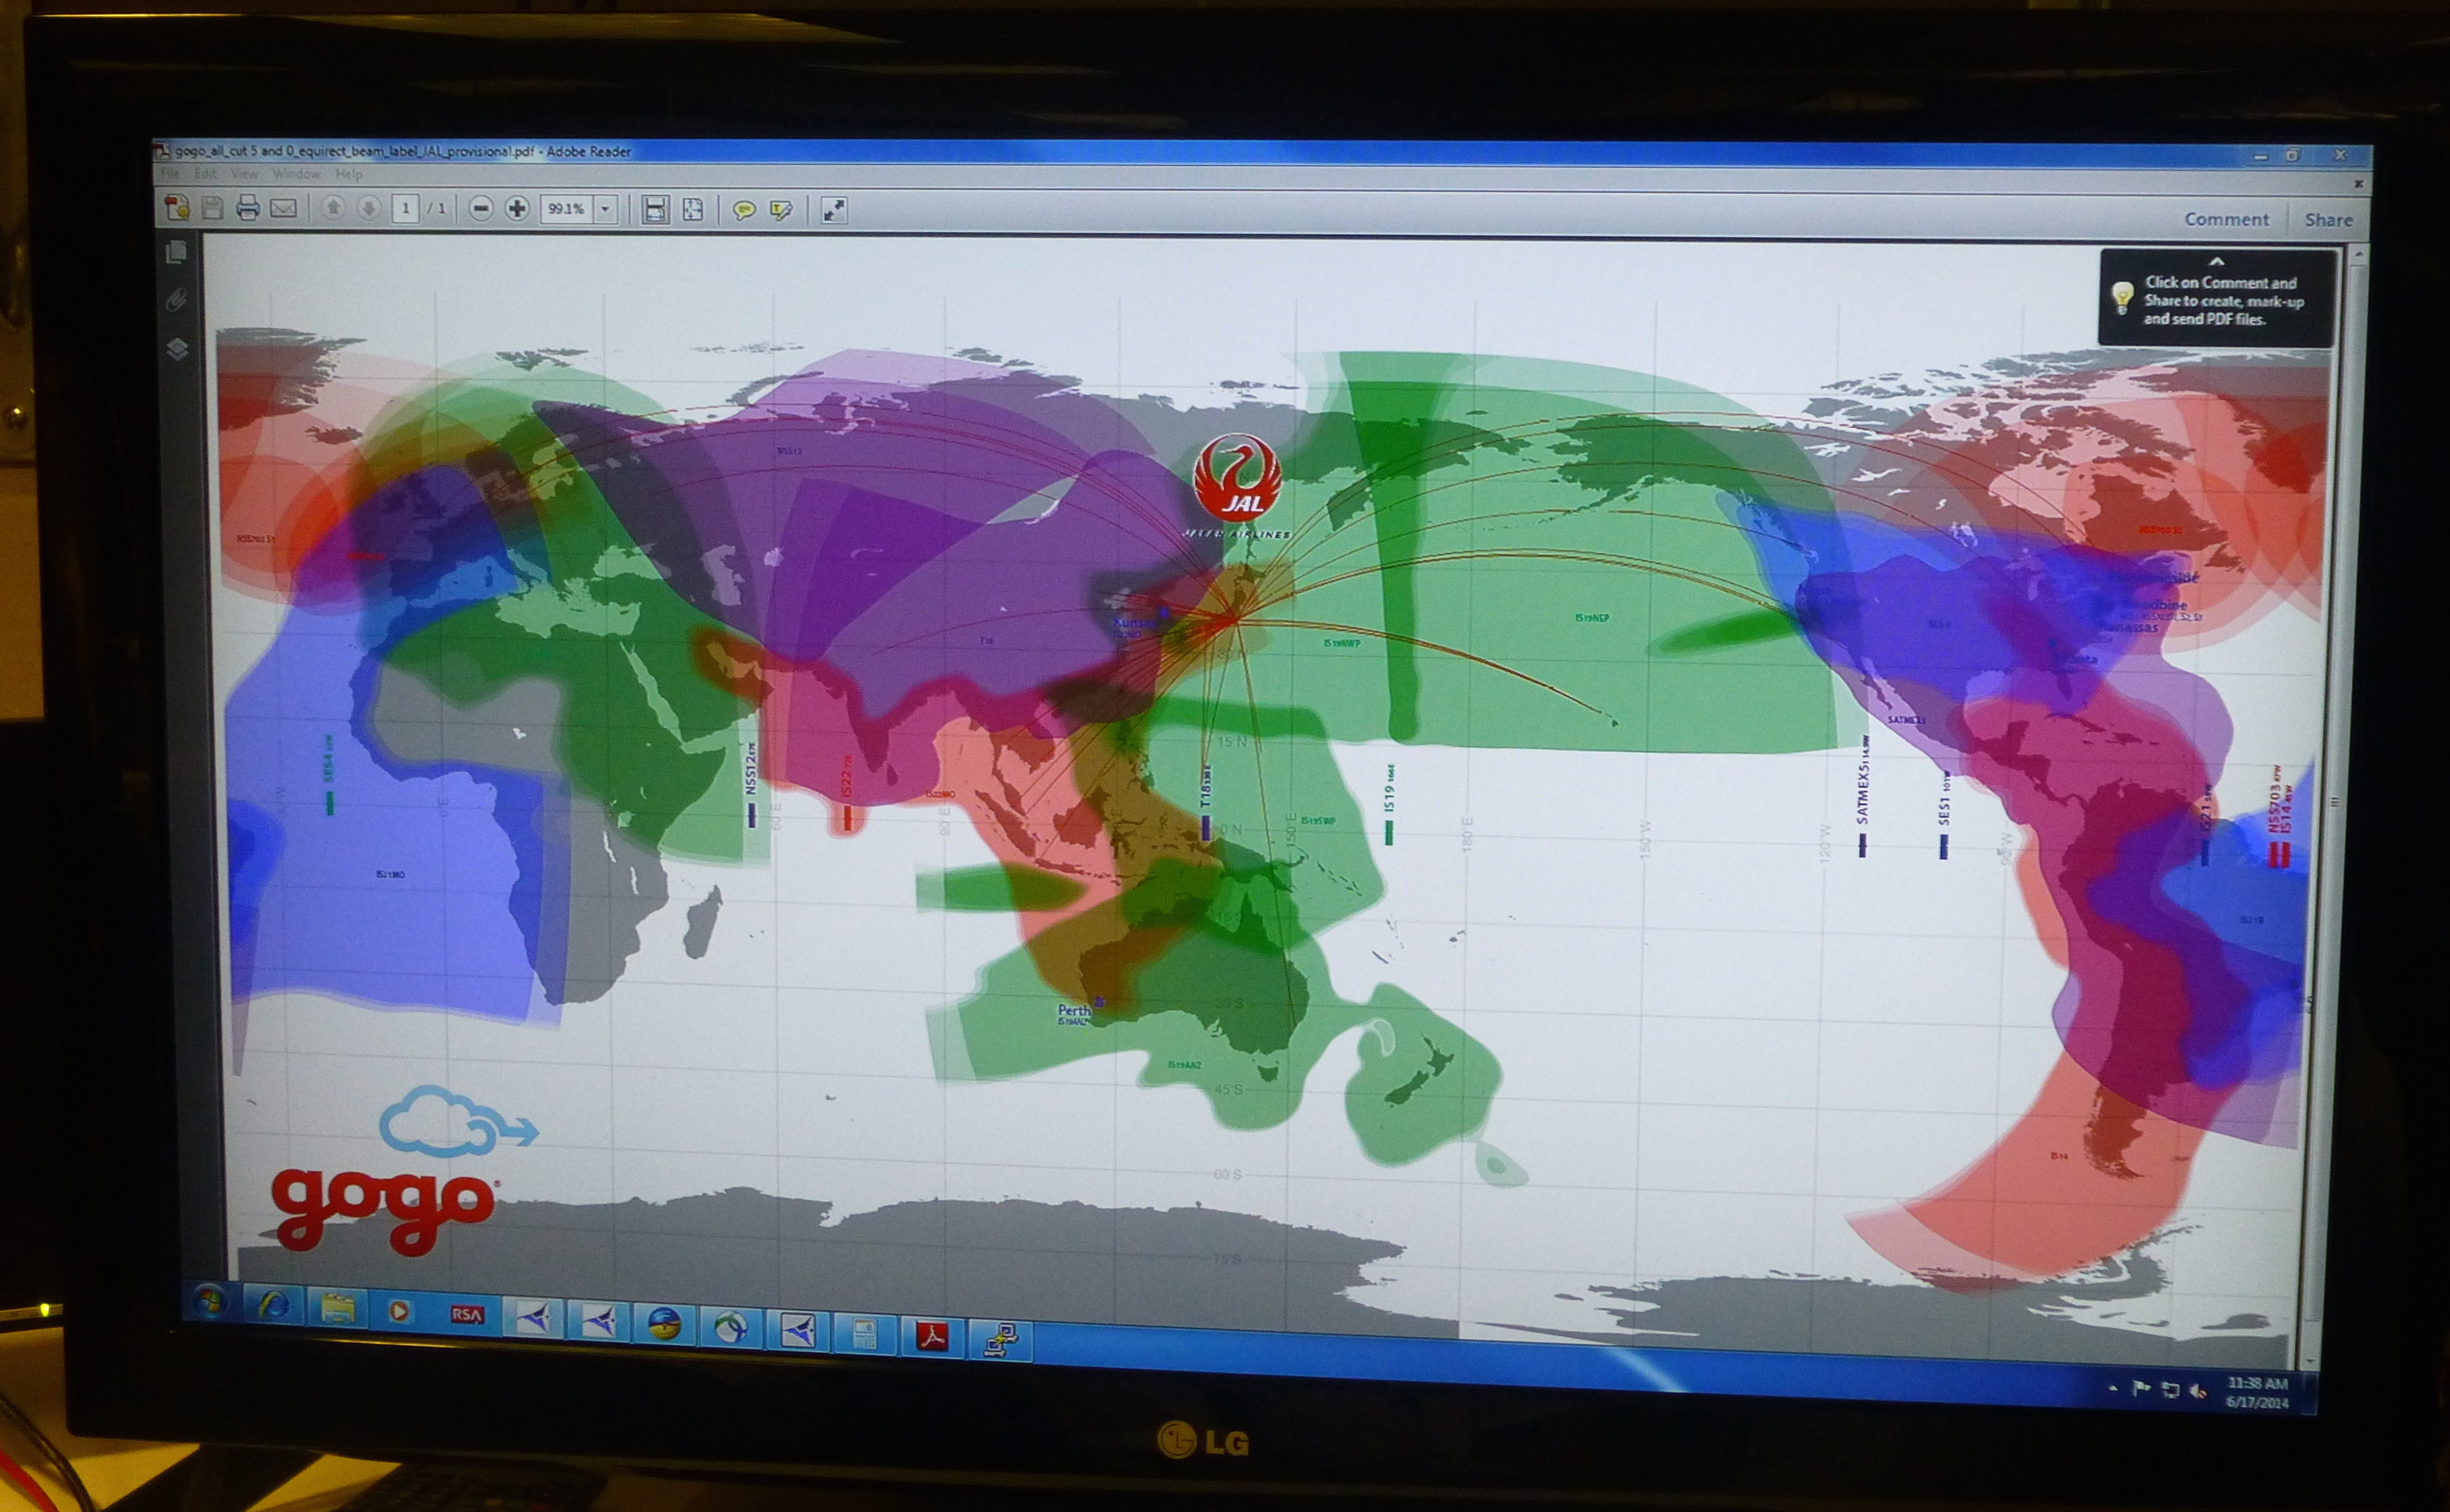Viewport: 2450px width, 1512px height.
Task: Print the document with printer icon
Action: (x=247, y=208)
